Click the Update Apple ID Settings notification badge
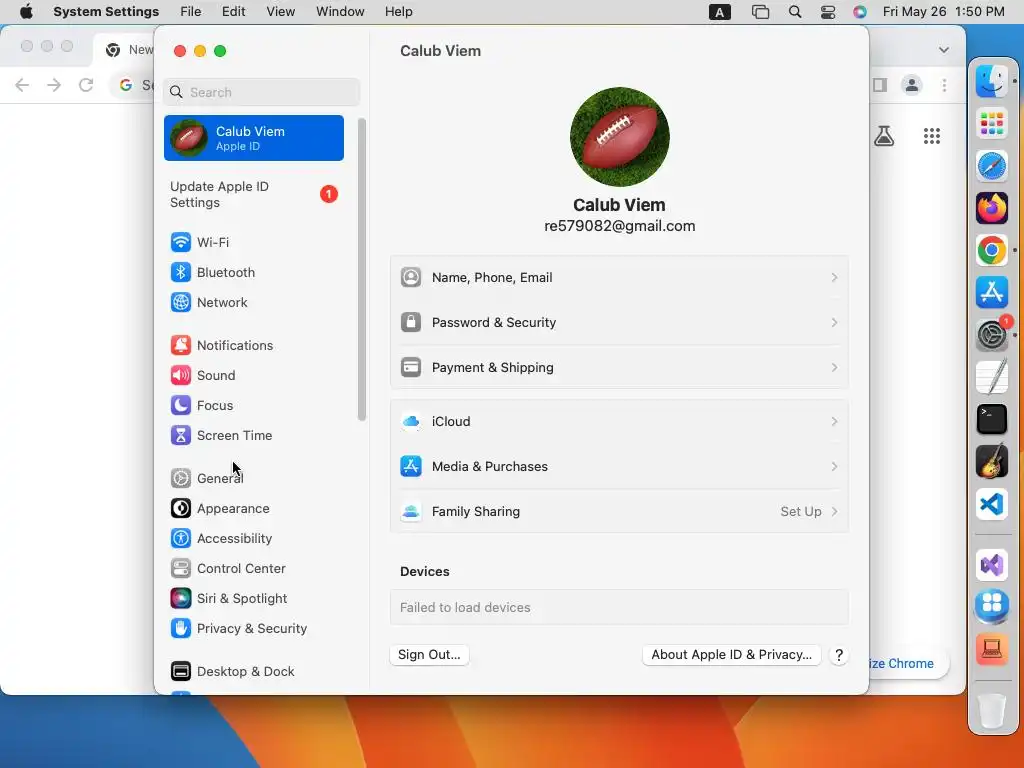The height and width of the screenshot is (768, 1024). tap(328, 195)
